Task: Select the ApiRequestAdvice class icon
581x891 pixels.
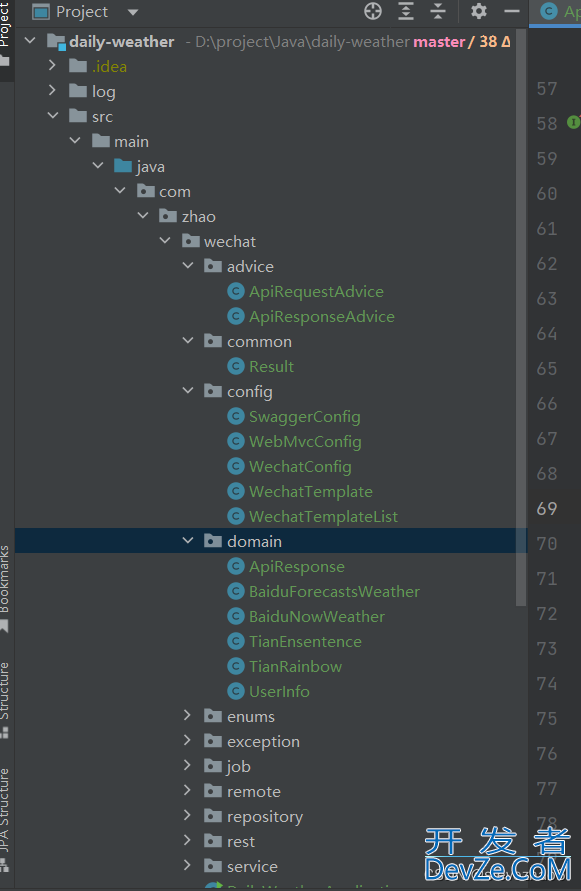Action: coord(236,292)
